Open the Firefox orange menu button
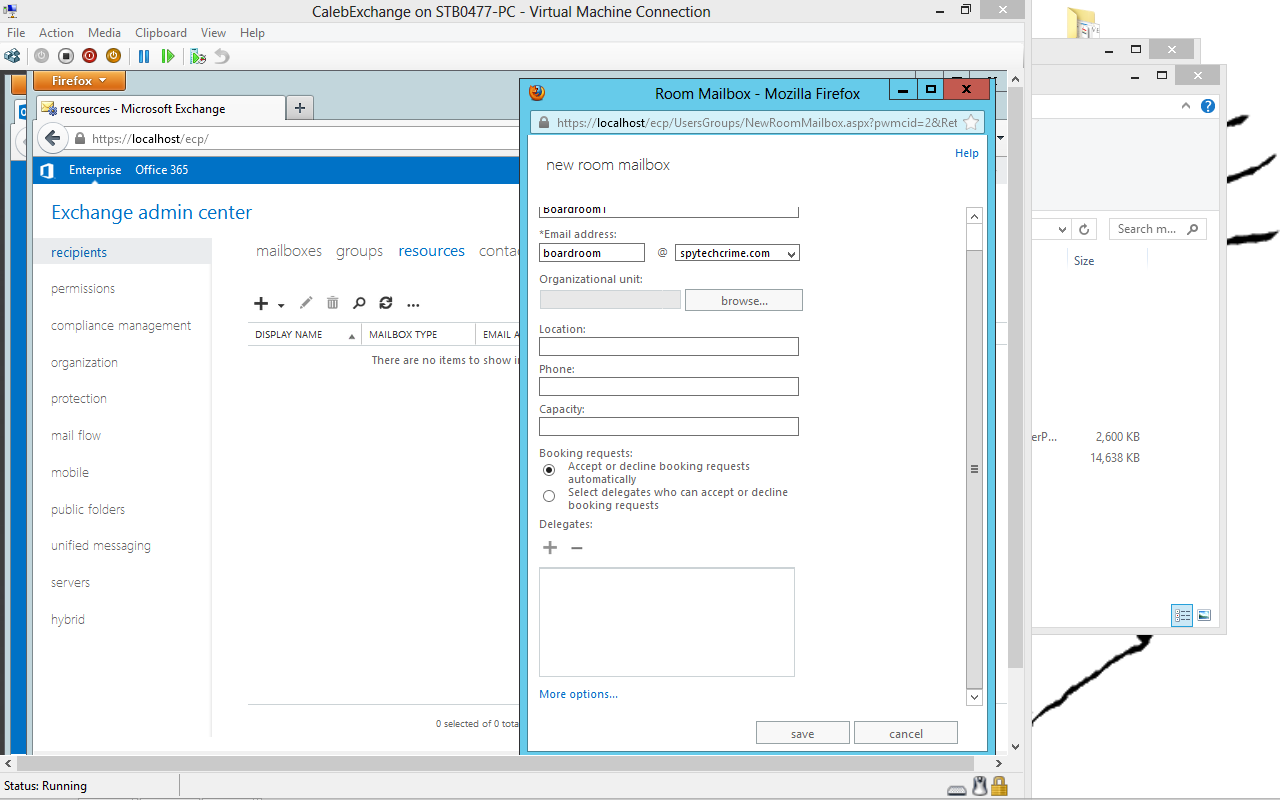Viewport: 1280px width, 800px height. pyautogui.click(x=79, y=81)
